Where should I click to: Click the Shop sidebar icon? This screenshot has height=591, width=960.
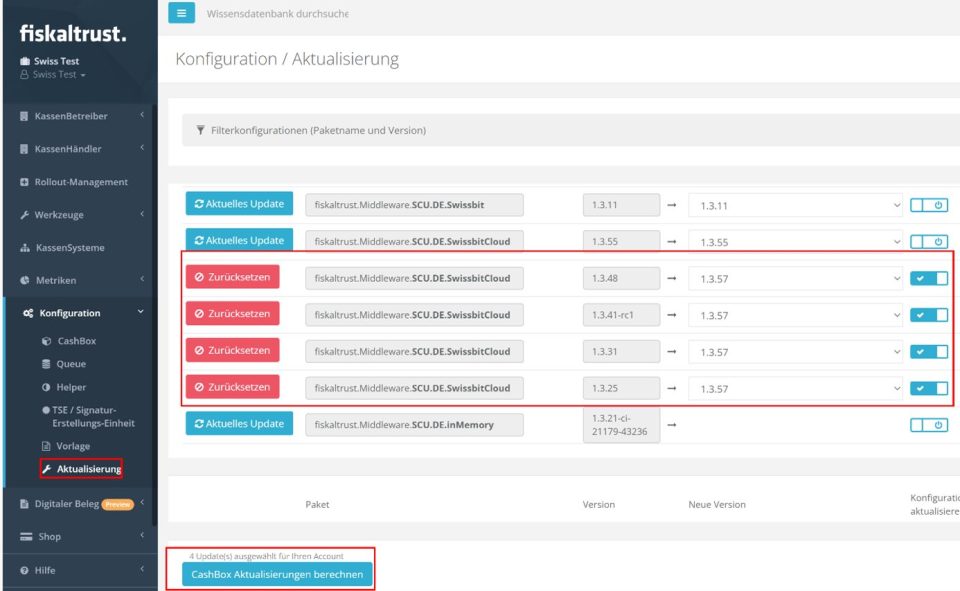[26, 537]
